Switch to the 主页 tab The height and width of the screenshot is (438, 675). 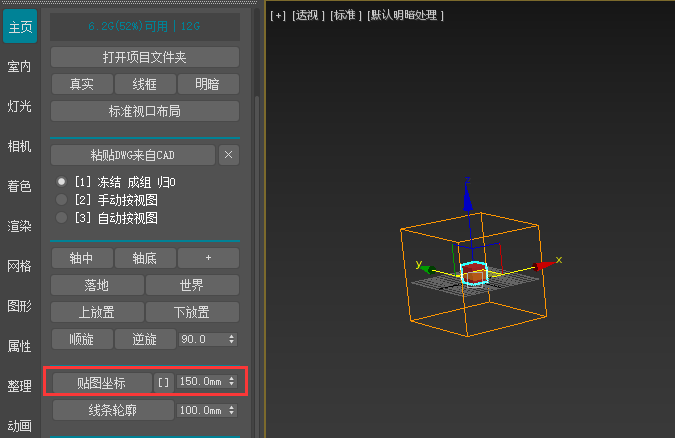[x=20, y=27]
